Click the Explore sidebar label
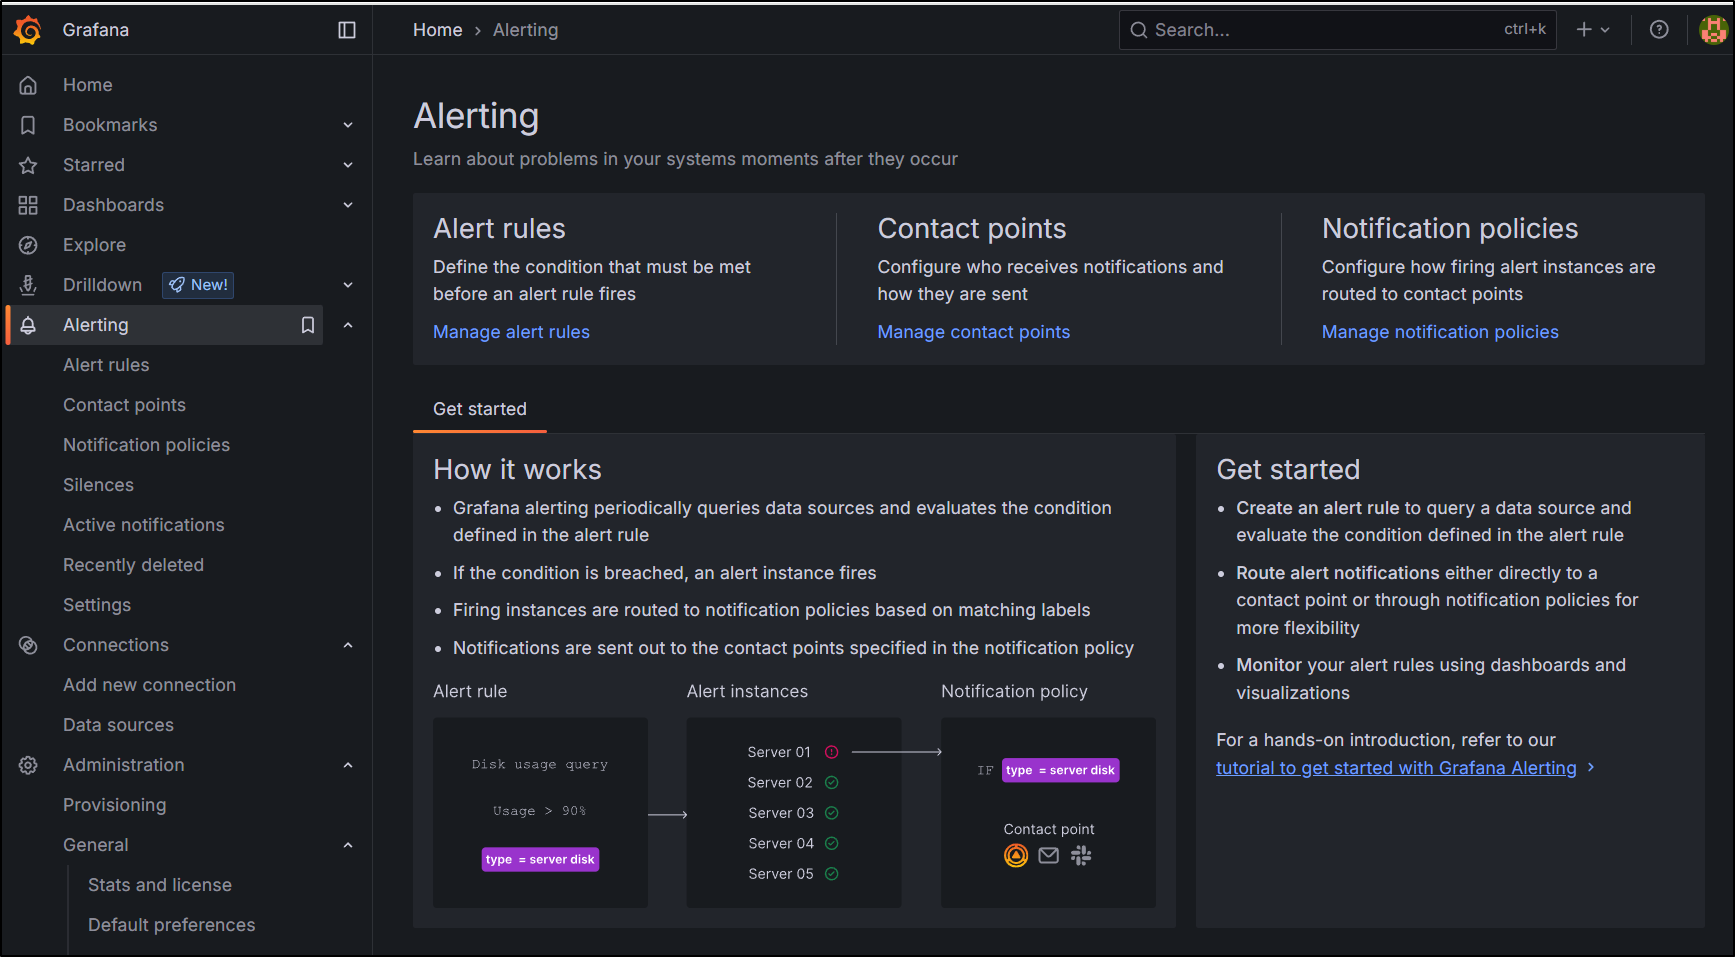This screenshot has height=957, width=1735. click(x=94, y=245)
